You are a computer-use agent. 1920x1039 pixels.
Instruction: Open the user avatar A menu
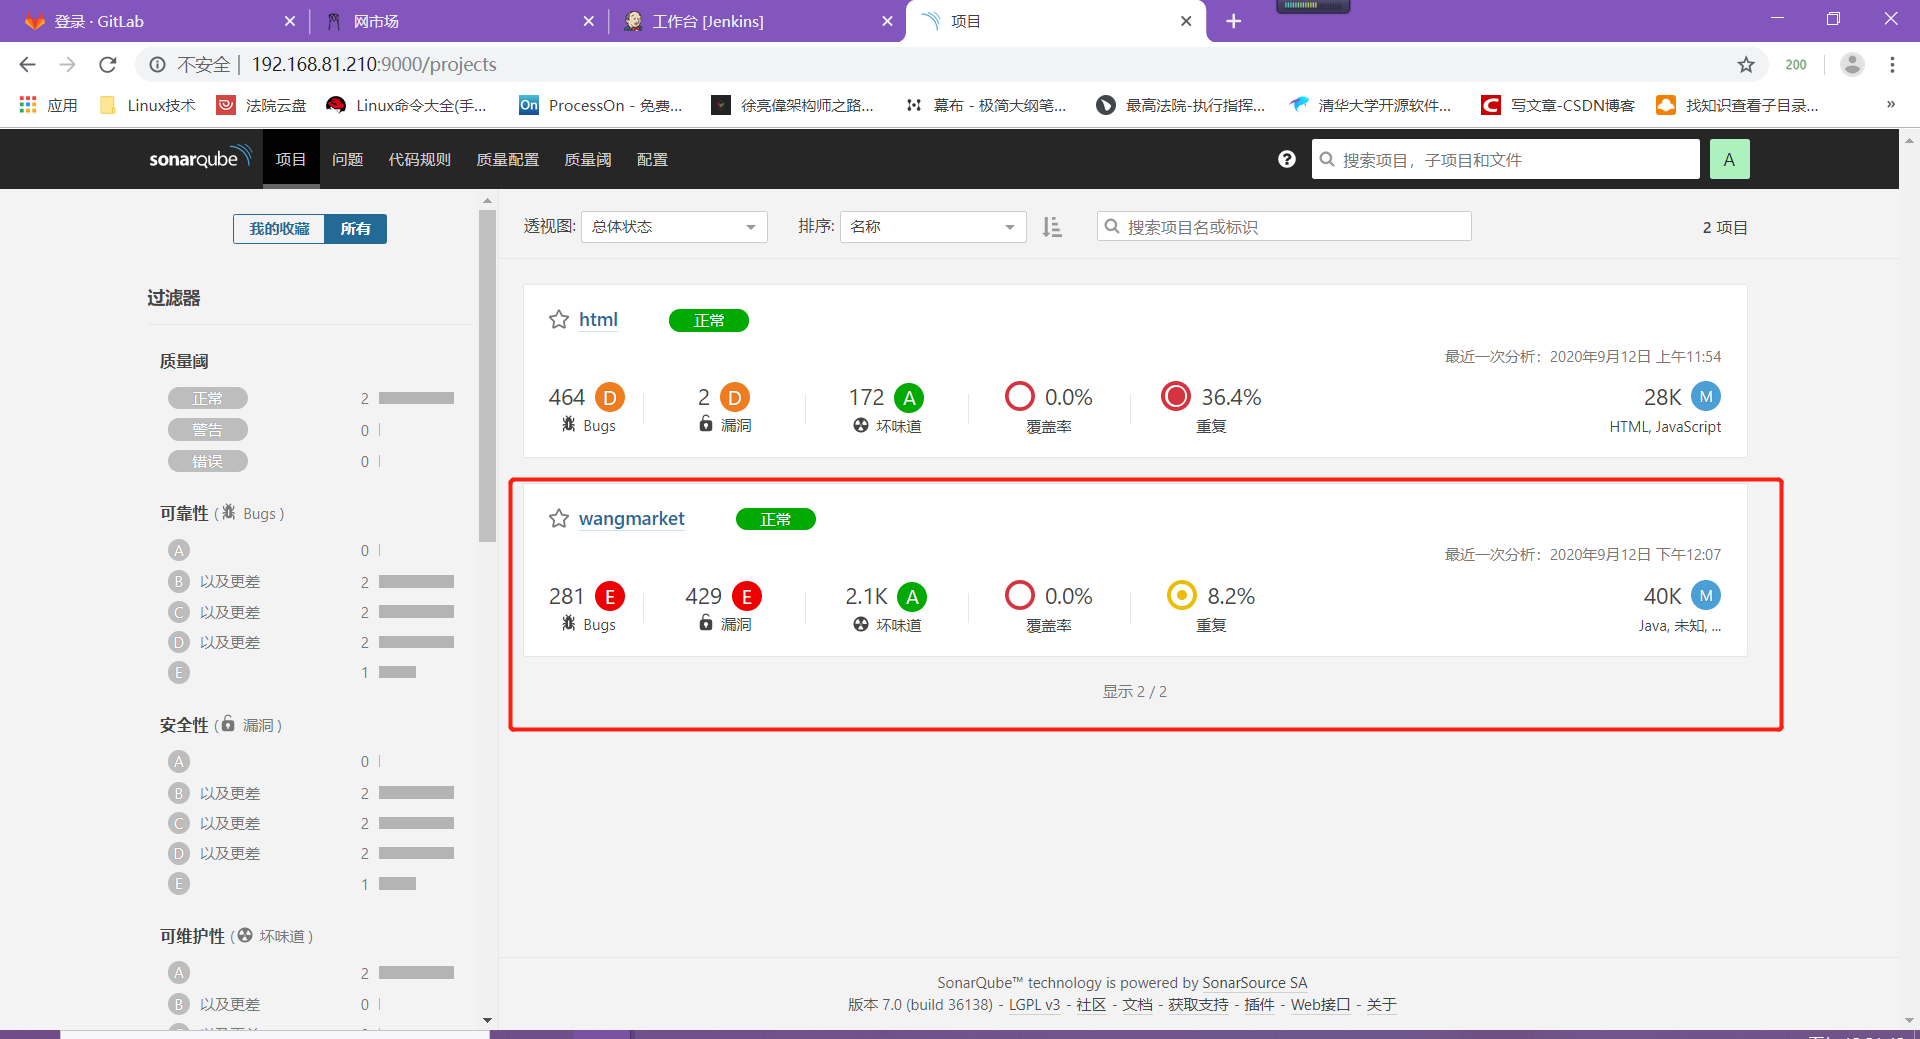[1729, 159]
